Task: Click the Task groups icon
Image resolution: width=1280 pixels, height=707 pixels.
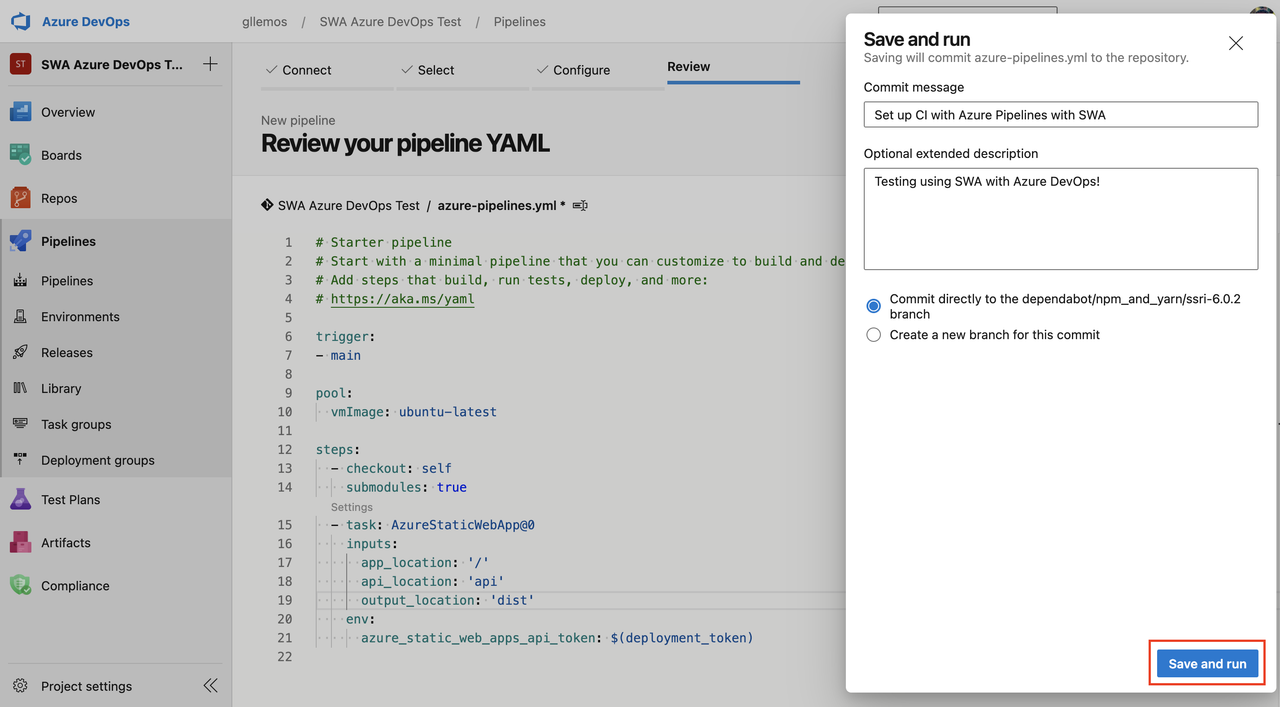Action: [20, 424]
